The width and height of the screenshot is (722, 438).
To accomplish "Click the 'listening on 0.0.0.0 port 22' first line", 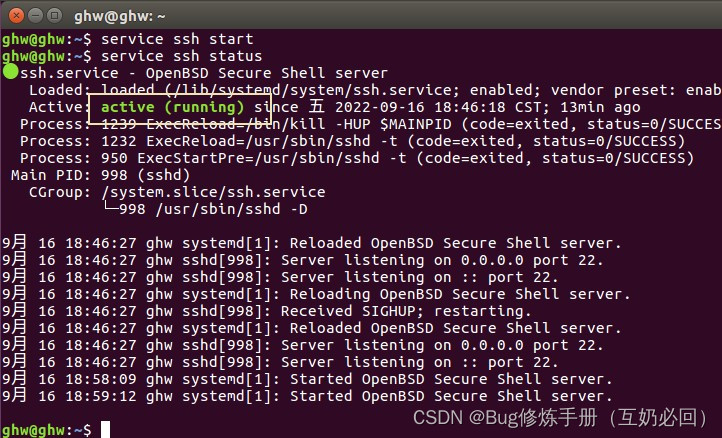I will pos(302,260).
